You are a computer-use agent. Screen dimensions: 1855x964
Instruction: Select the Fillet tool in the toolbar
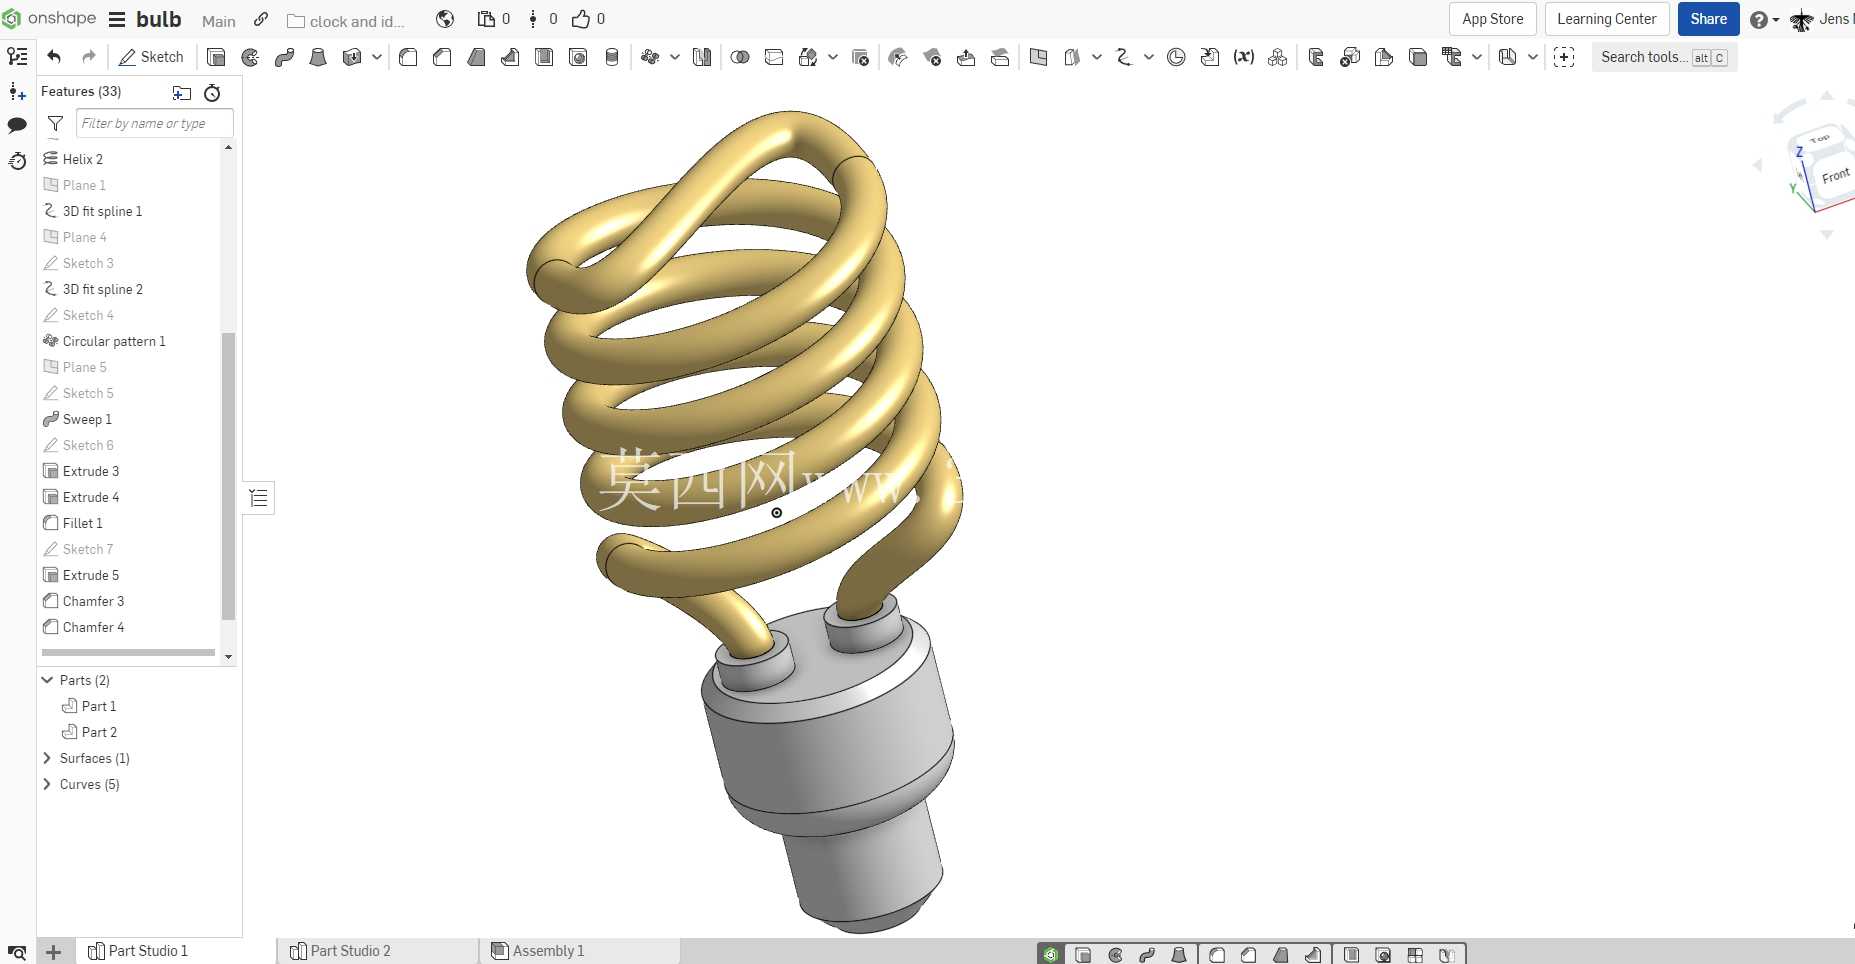[x=408, y=57]
